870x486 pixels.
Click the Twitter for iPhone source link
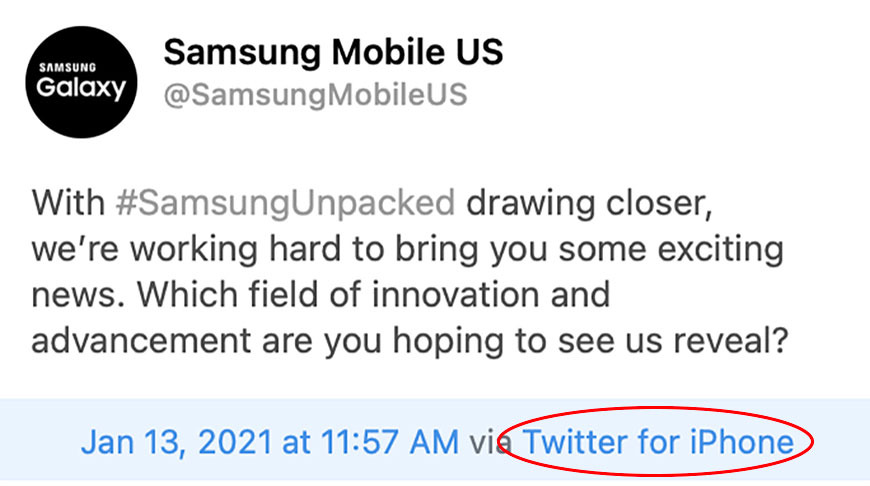tap(658, 442)
